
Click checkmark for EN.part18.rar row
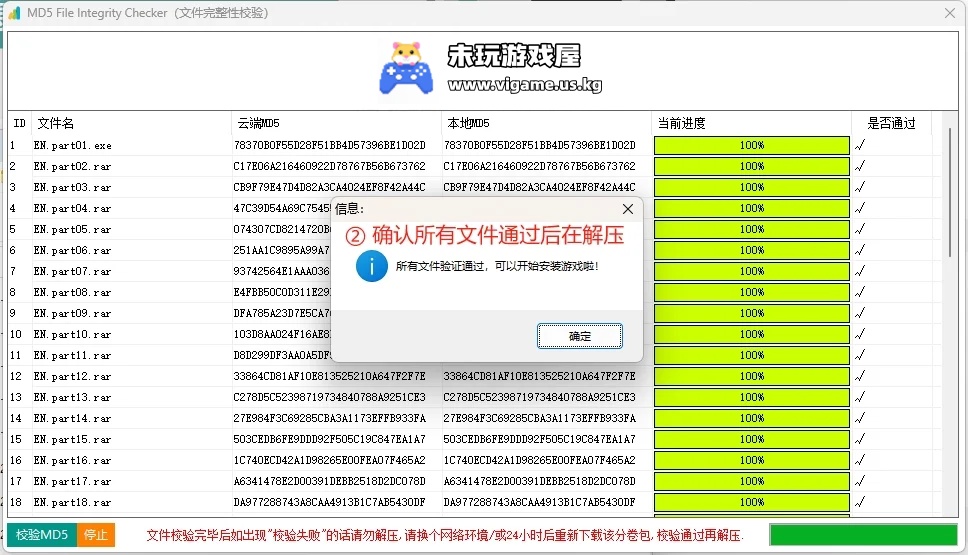pyautogui.click(x=860, y=502)
